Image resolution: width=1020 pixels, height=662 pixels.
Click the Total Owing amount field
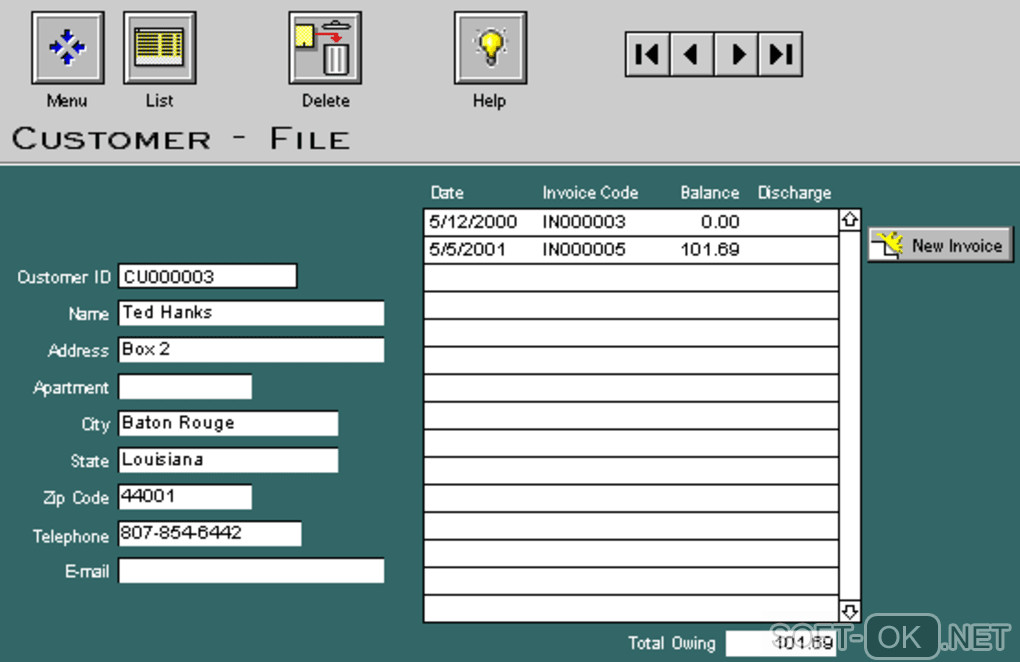coord(781,643)
